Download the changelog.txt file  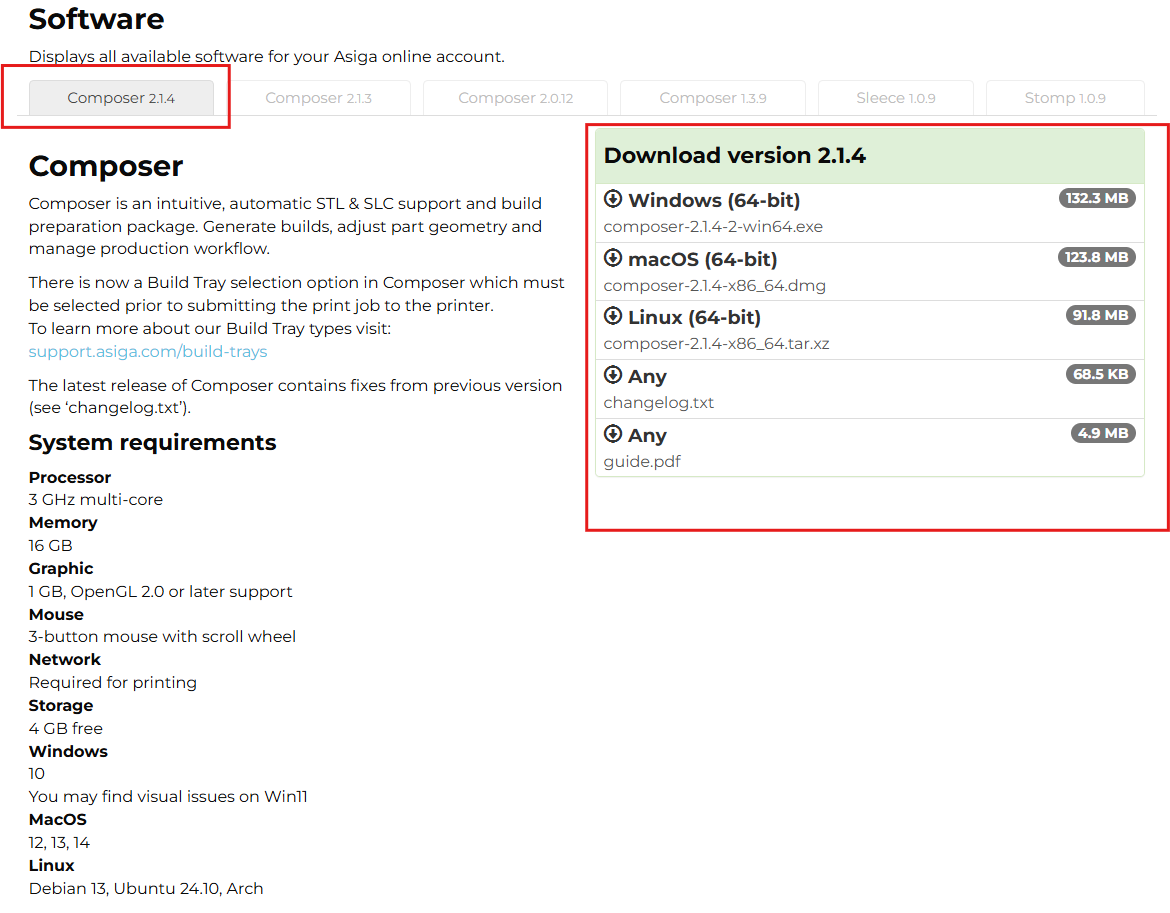click(658, 403)
